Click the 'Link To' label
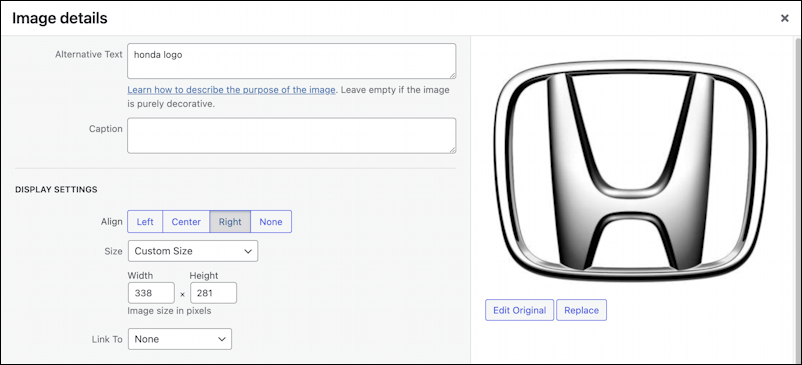The height and width of the screenshot is (365, 802). 107,339
